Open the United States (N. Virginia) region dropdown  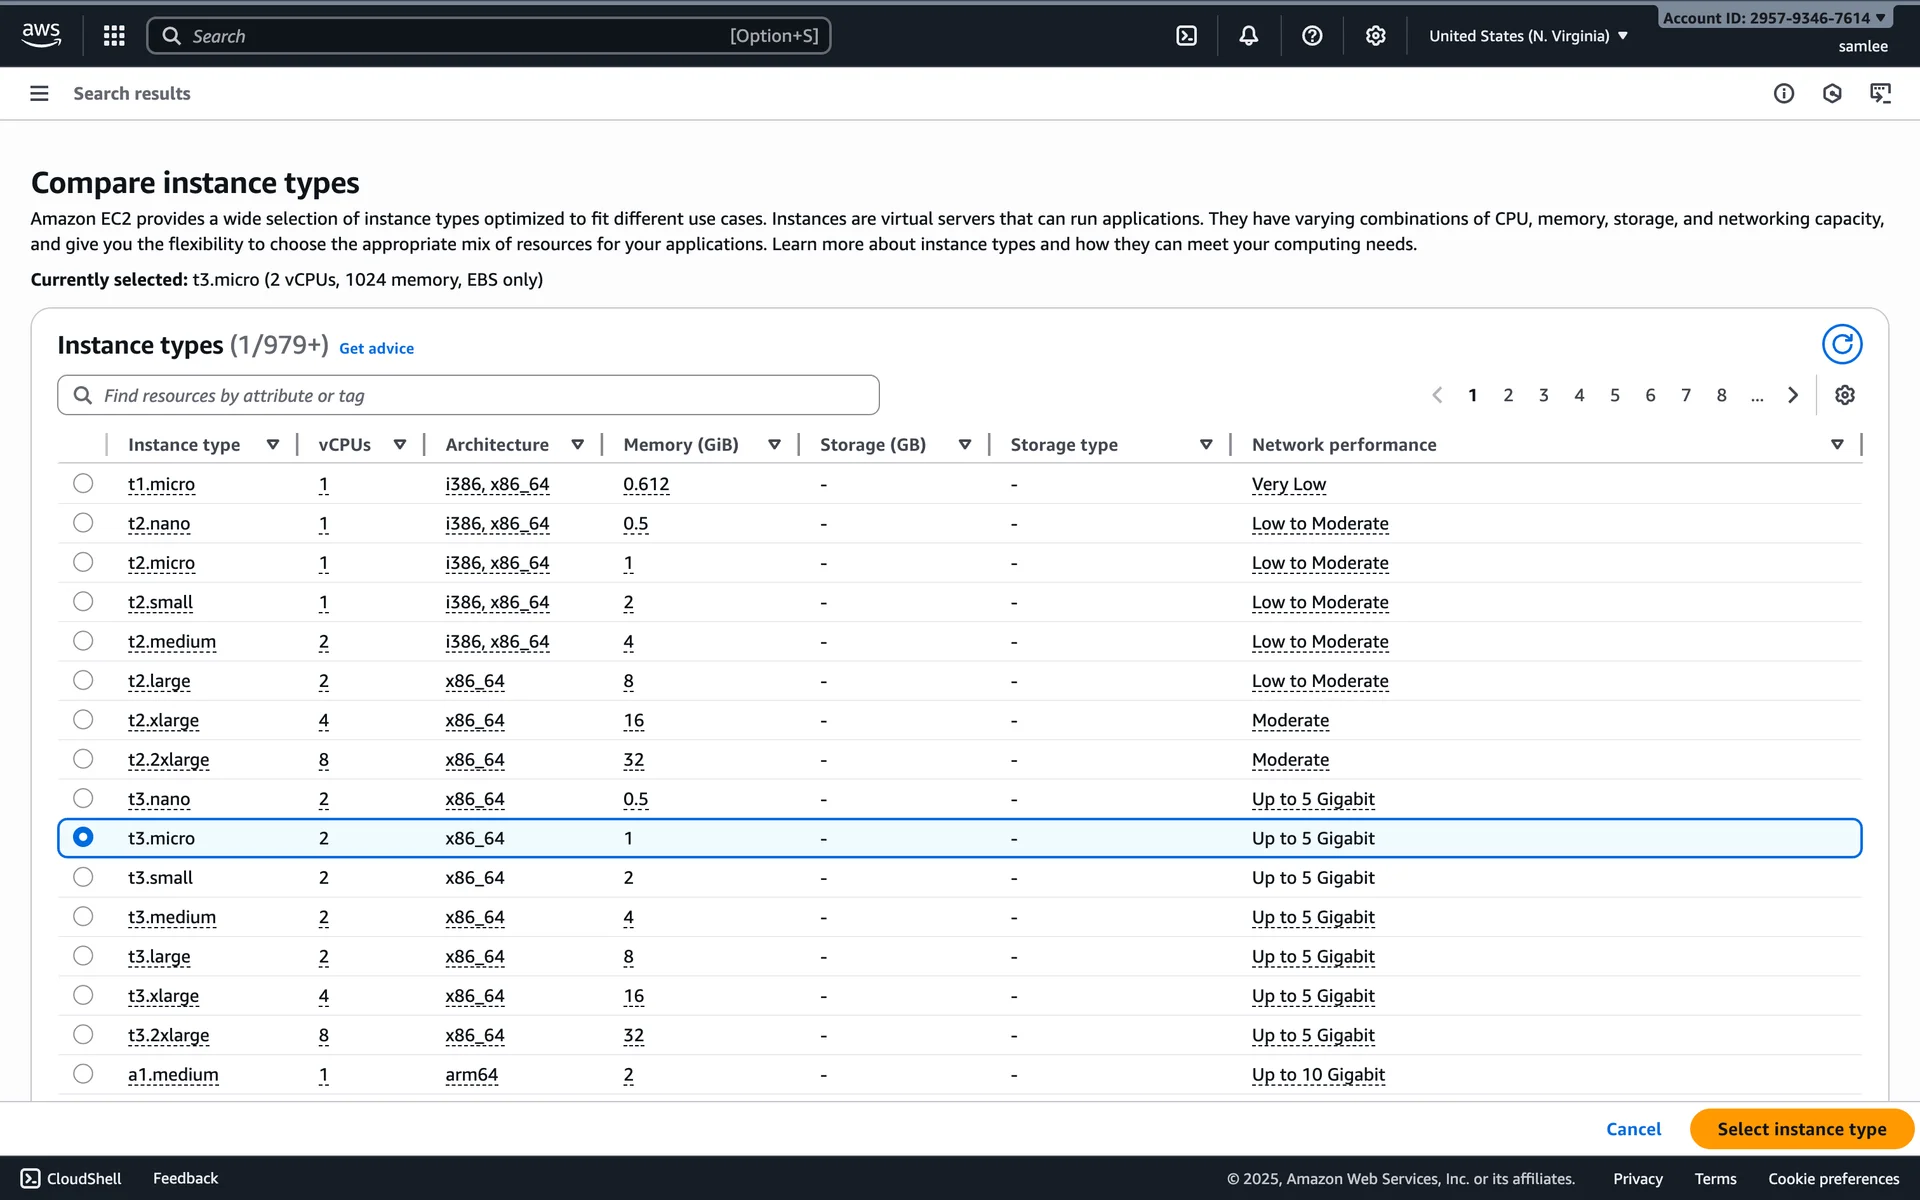pos(1528,36)
